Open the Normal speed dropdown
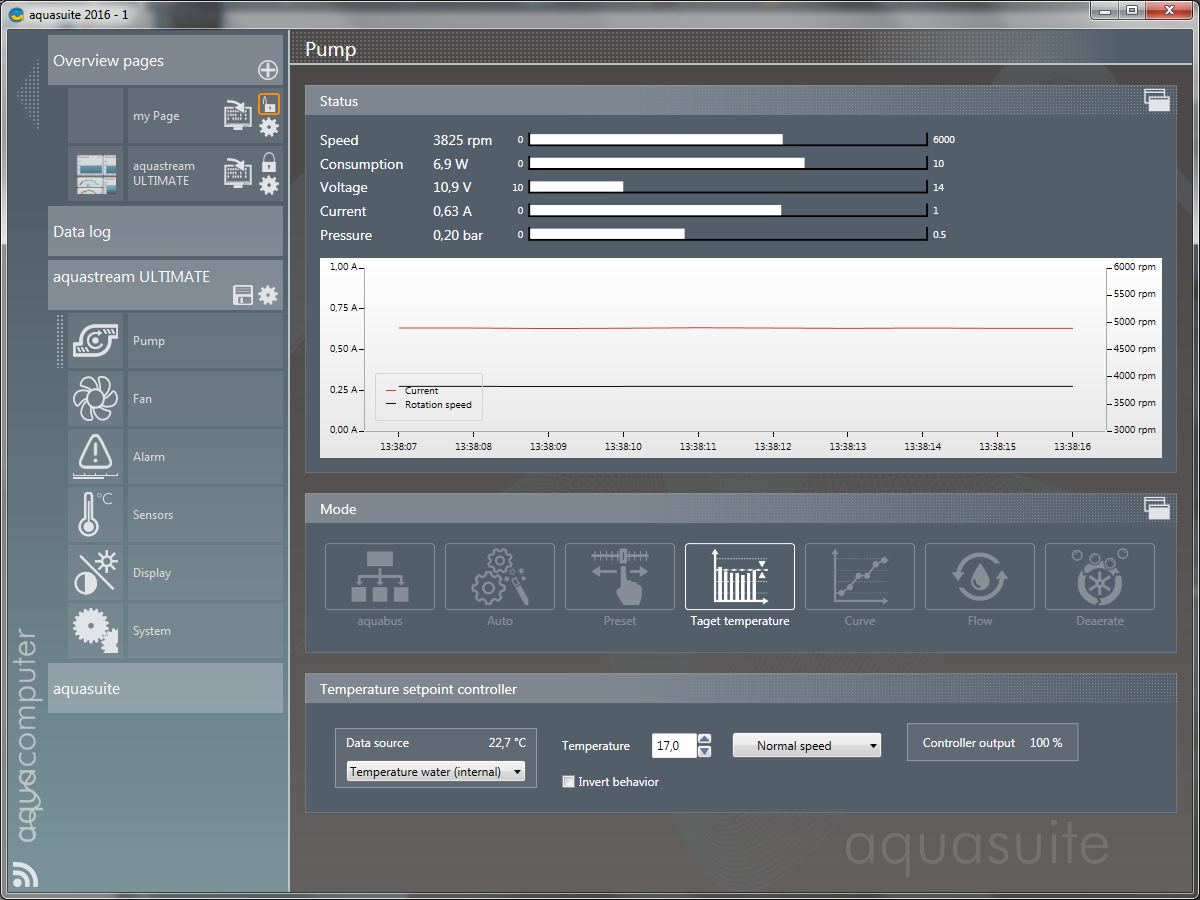This screenshot has width=1200, height=900. click(x=807, y=745)
